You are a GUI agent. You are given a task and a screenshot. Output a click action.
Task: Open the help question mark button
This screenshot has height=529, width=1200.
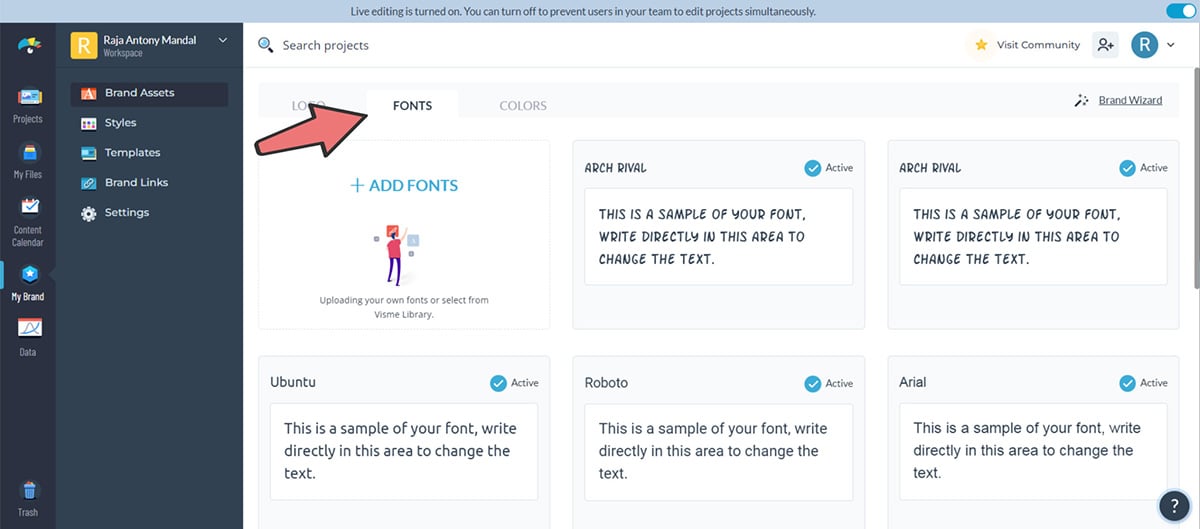1173,505
